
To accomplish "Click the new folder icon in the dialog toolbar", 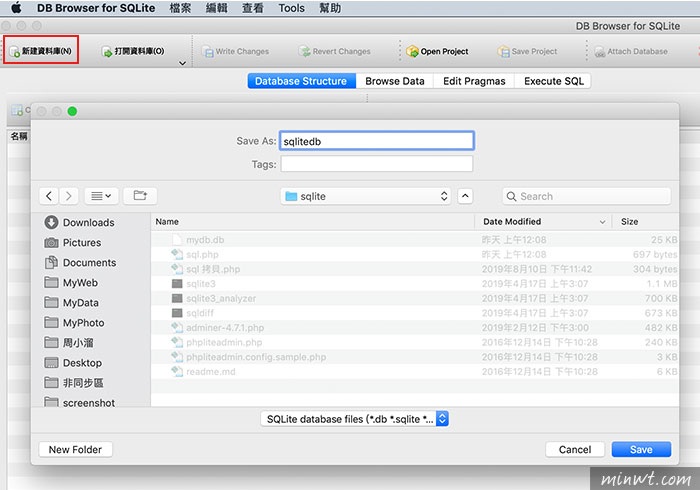I will (x=140, y=196).
